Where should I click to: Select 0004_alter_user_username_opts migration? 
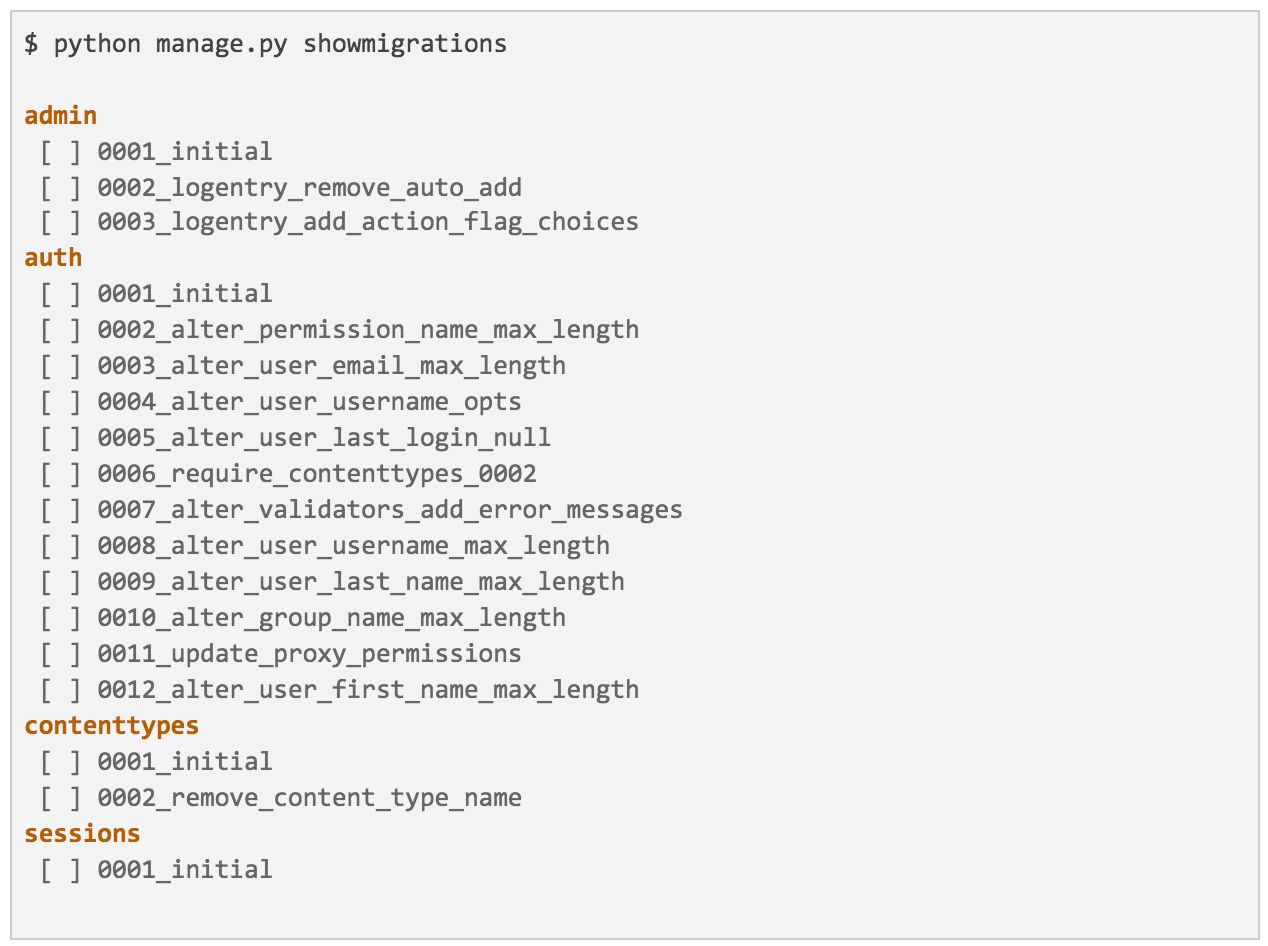[309, 402]
